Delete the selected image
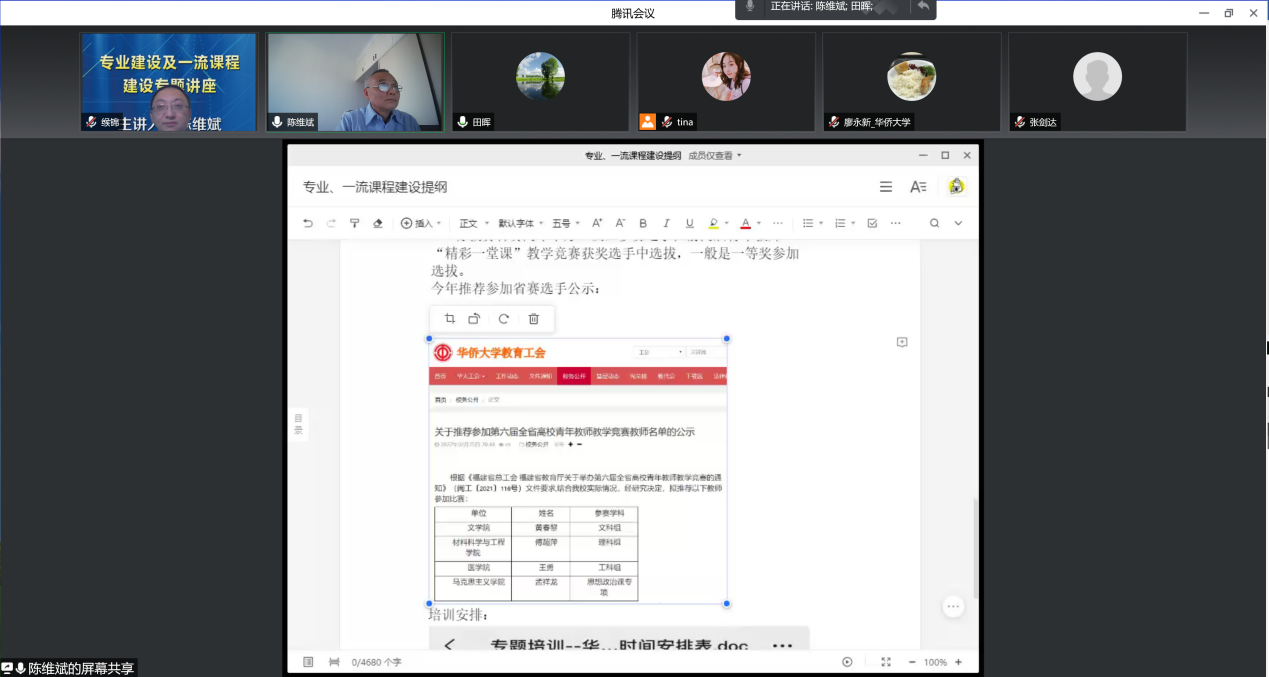The image size is (1269, 677). (x=534, y=319)
